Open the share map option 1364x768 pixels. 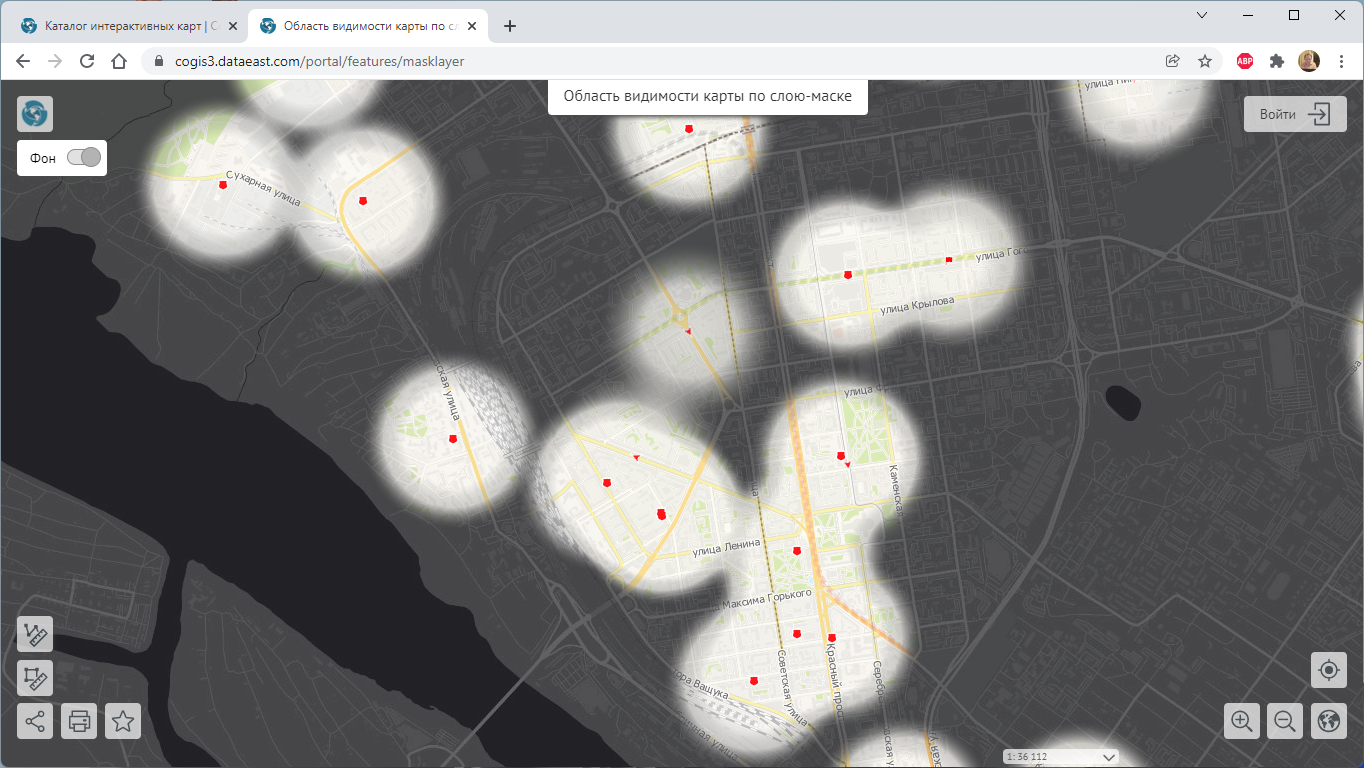pyautogui.click(x=35, y=721)
